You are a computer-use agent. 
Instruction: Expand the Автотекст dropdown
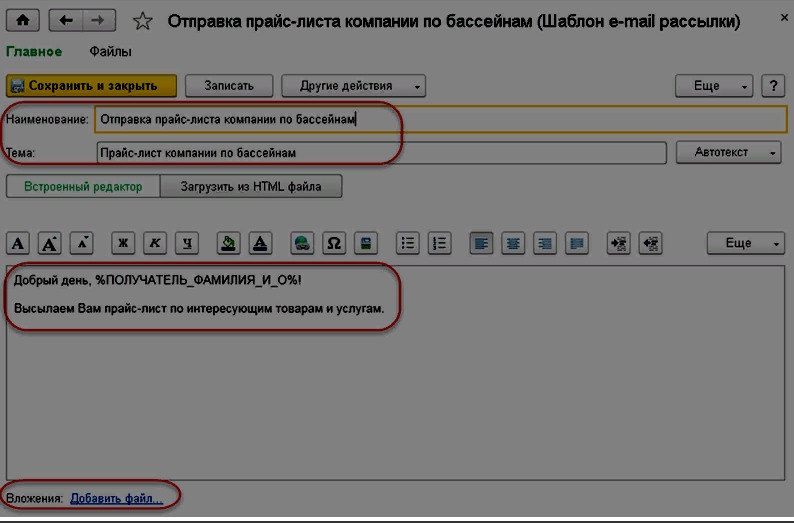[x=730, y=152]
